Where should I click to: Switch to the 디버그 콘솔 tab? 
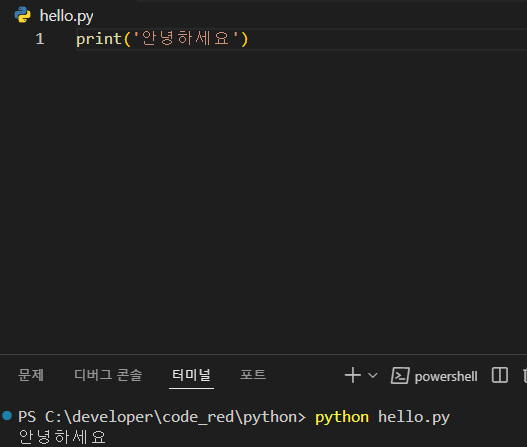click(108, 375)
